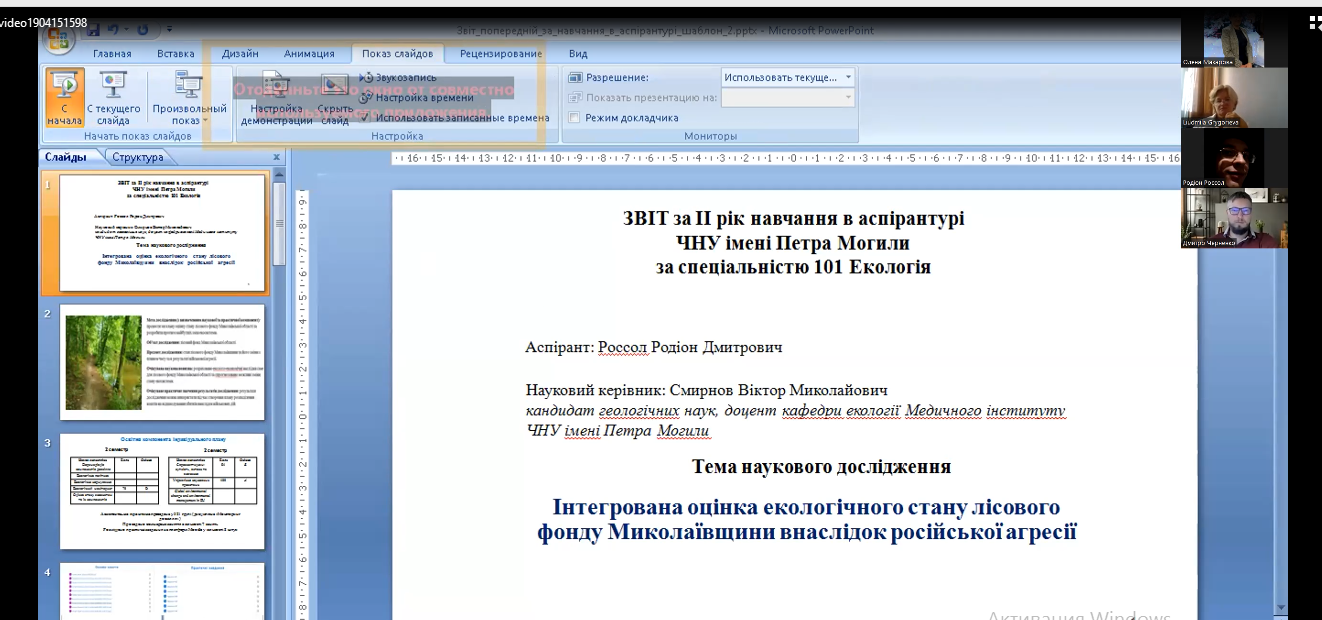Viewport: 1322px width, 620px height.
Task: Click the text Аспірант: Россол Родіон Дмитрович
Action: pos(654,347)
